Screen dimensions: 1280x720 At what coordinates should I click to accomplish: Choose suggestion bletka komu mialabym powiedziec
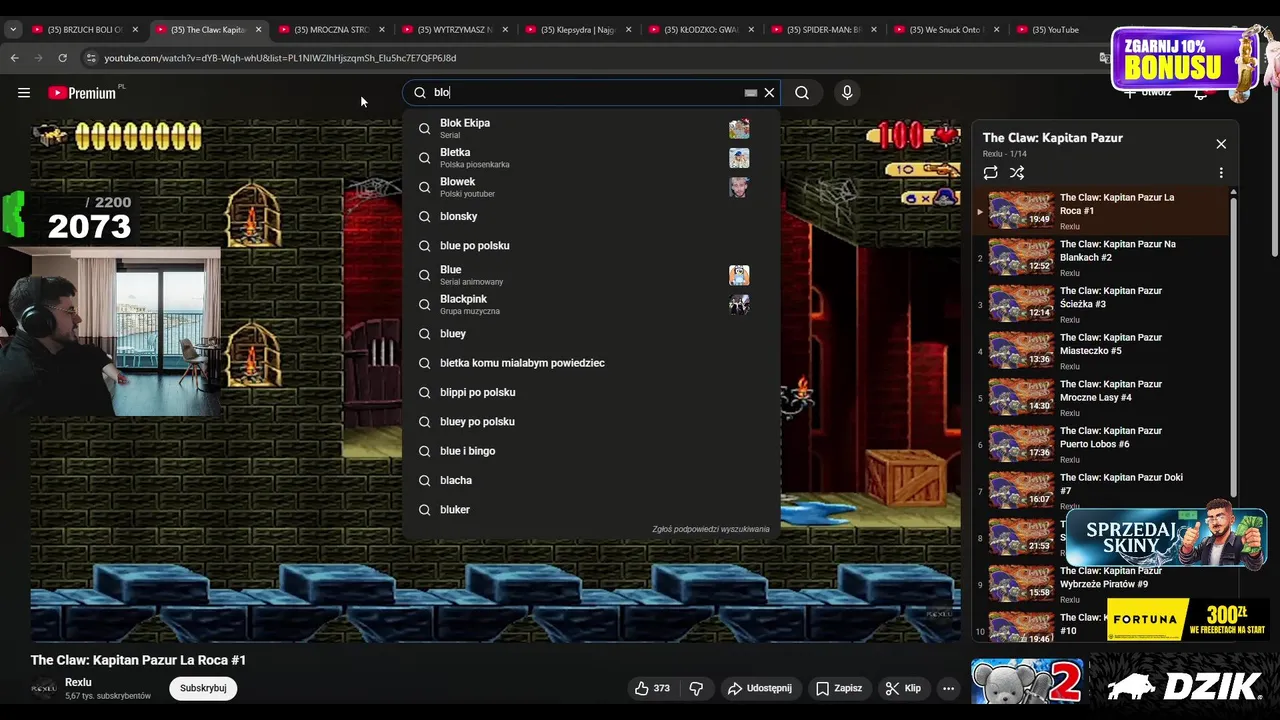click(591, 363)
